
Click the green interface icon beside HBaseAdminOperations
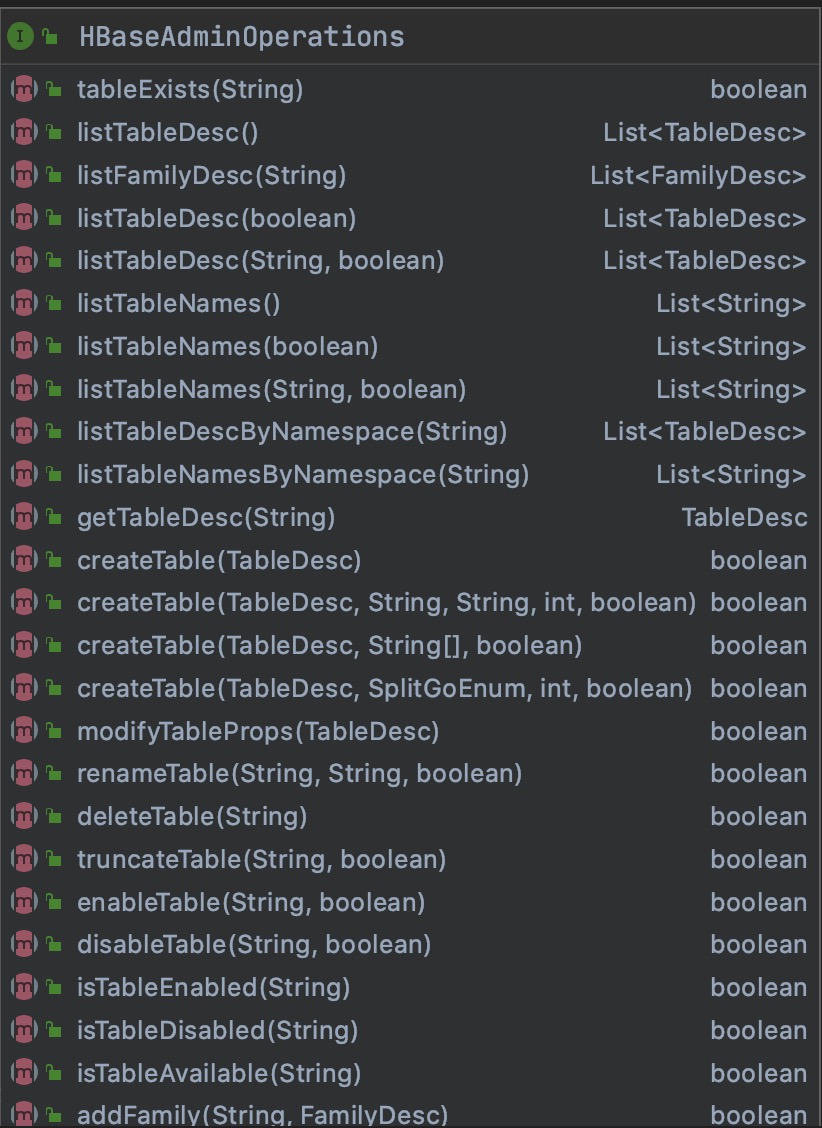(20, 36)
